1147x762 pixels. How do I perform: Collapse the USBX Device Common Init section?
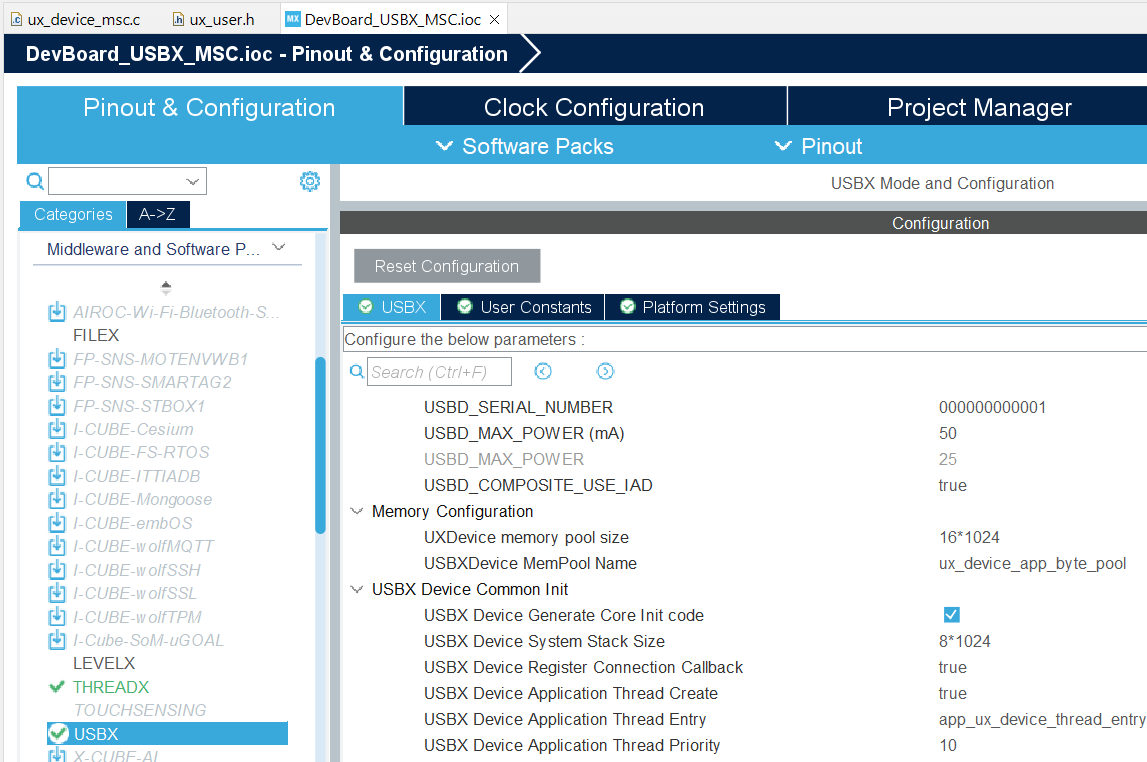pyautogui.click(x=356, y=589)
